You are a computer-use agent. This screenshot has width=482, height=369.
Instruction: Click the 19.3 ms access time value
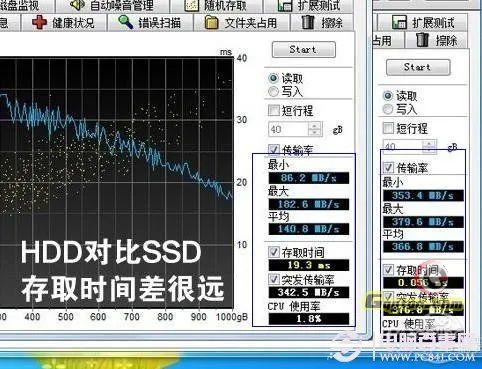(309, 265)
